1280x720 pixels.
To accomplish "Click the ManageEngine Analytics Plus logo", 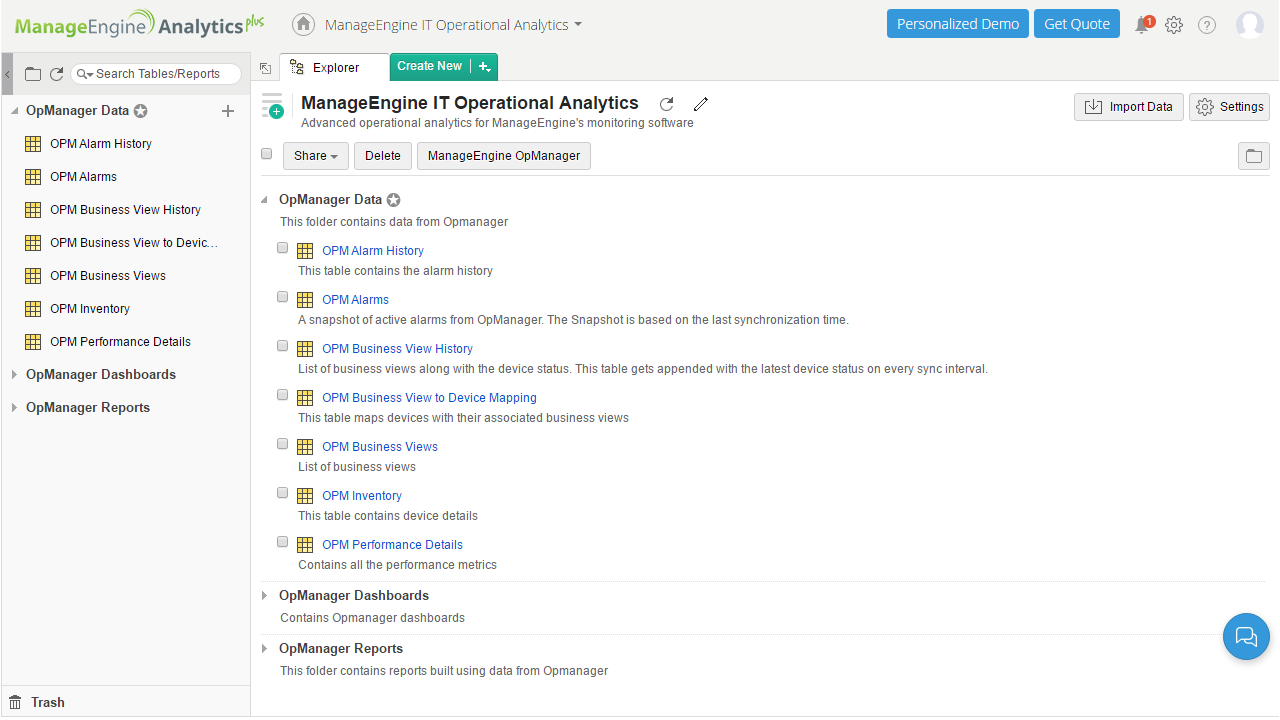I will (x=139, y=24).
